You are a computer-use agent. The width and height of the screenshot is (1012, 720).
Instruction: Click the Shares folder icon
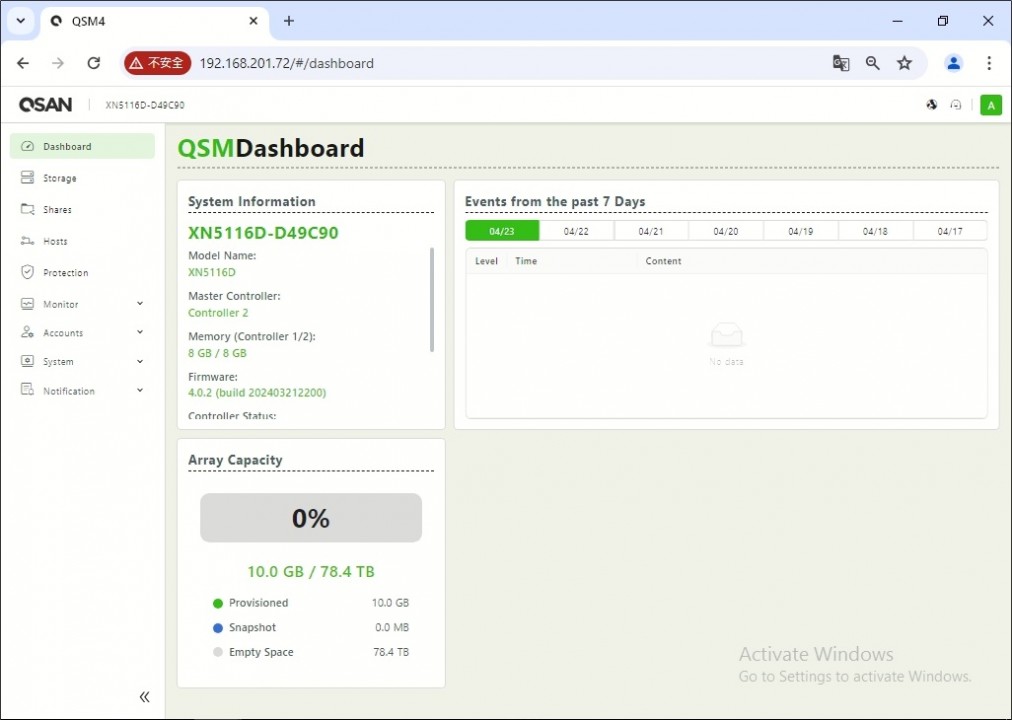[28, 210]
